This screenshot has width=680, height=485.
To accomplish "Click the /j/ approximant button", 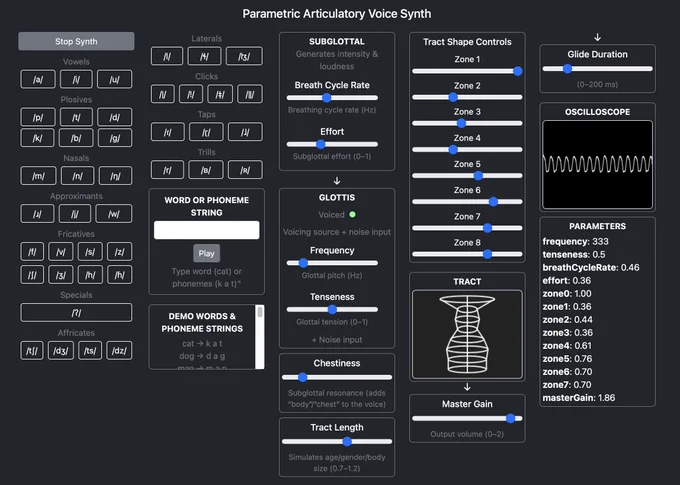I will [75, 213].
